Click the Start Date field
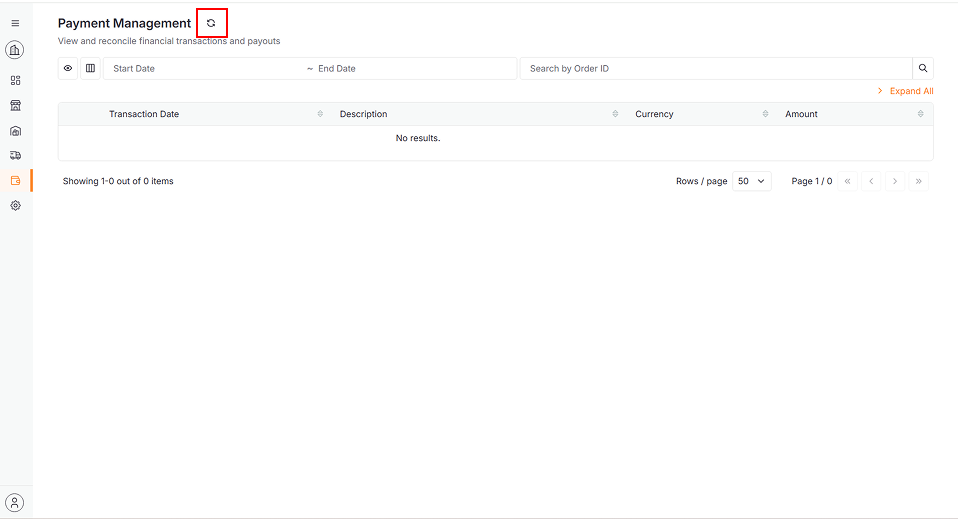958x519 pixels. (200, 68)
